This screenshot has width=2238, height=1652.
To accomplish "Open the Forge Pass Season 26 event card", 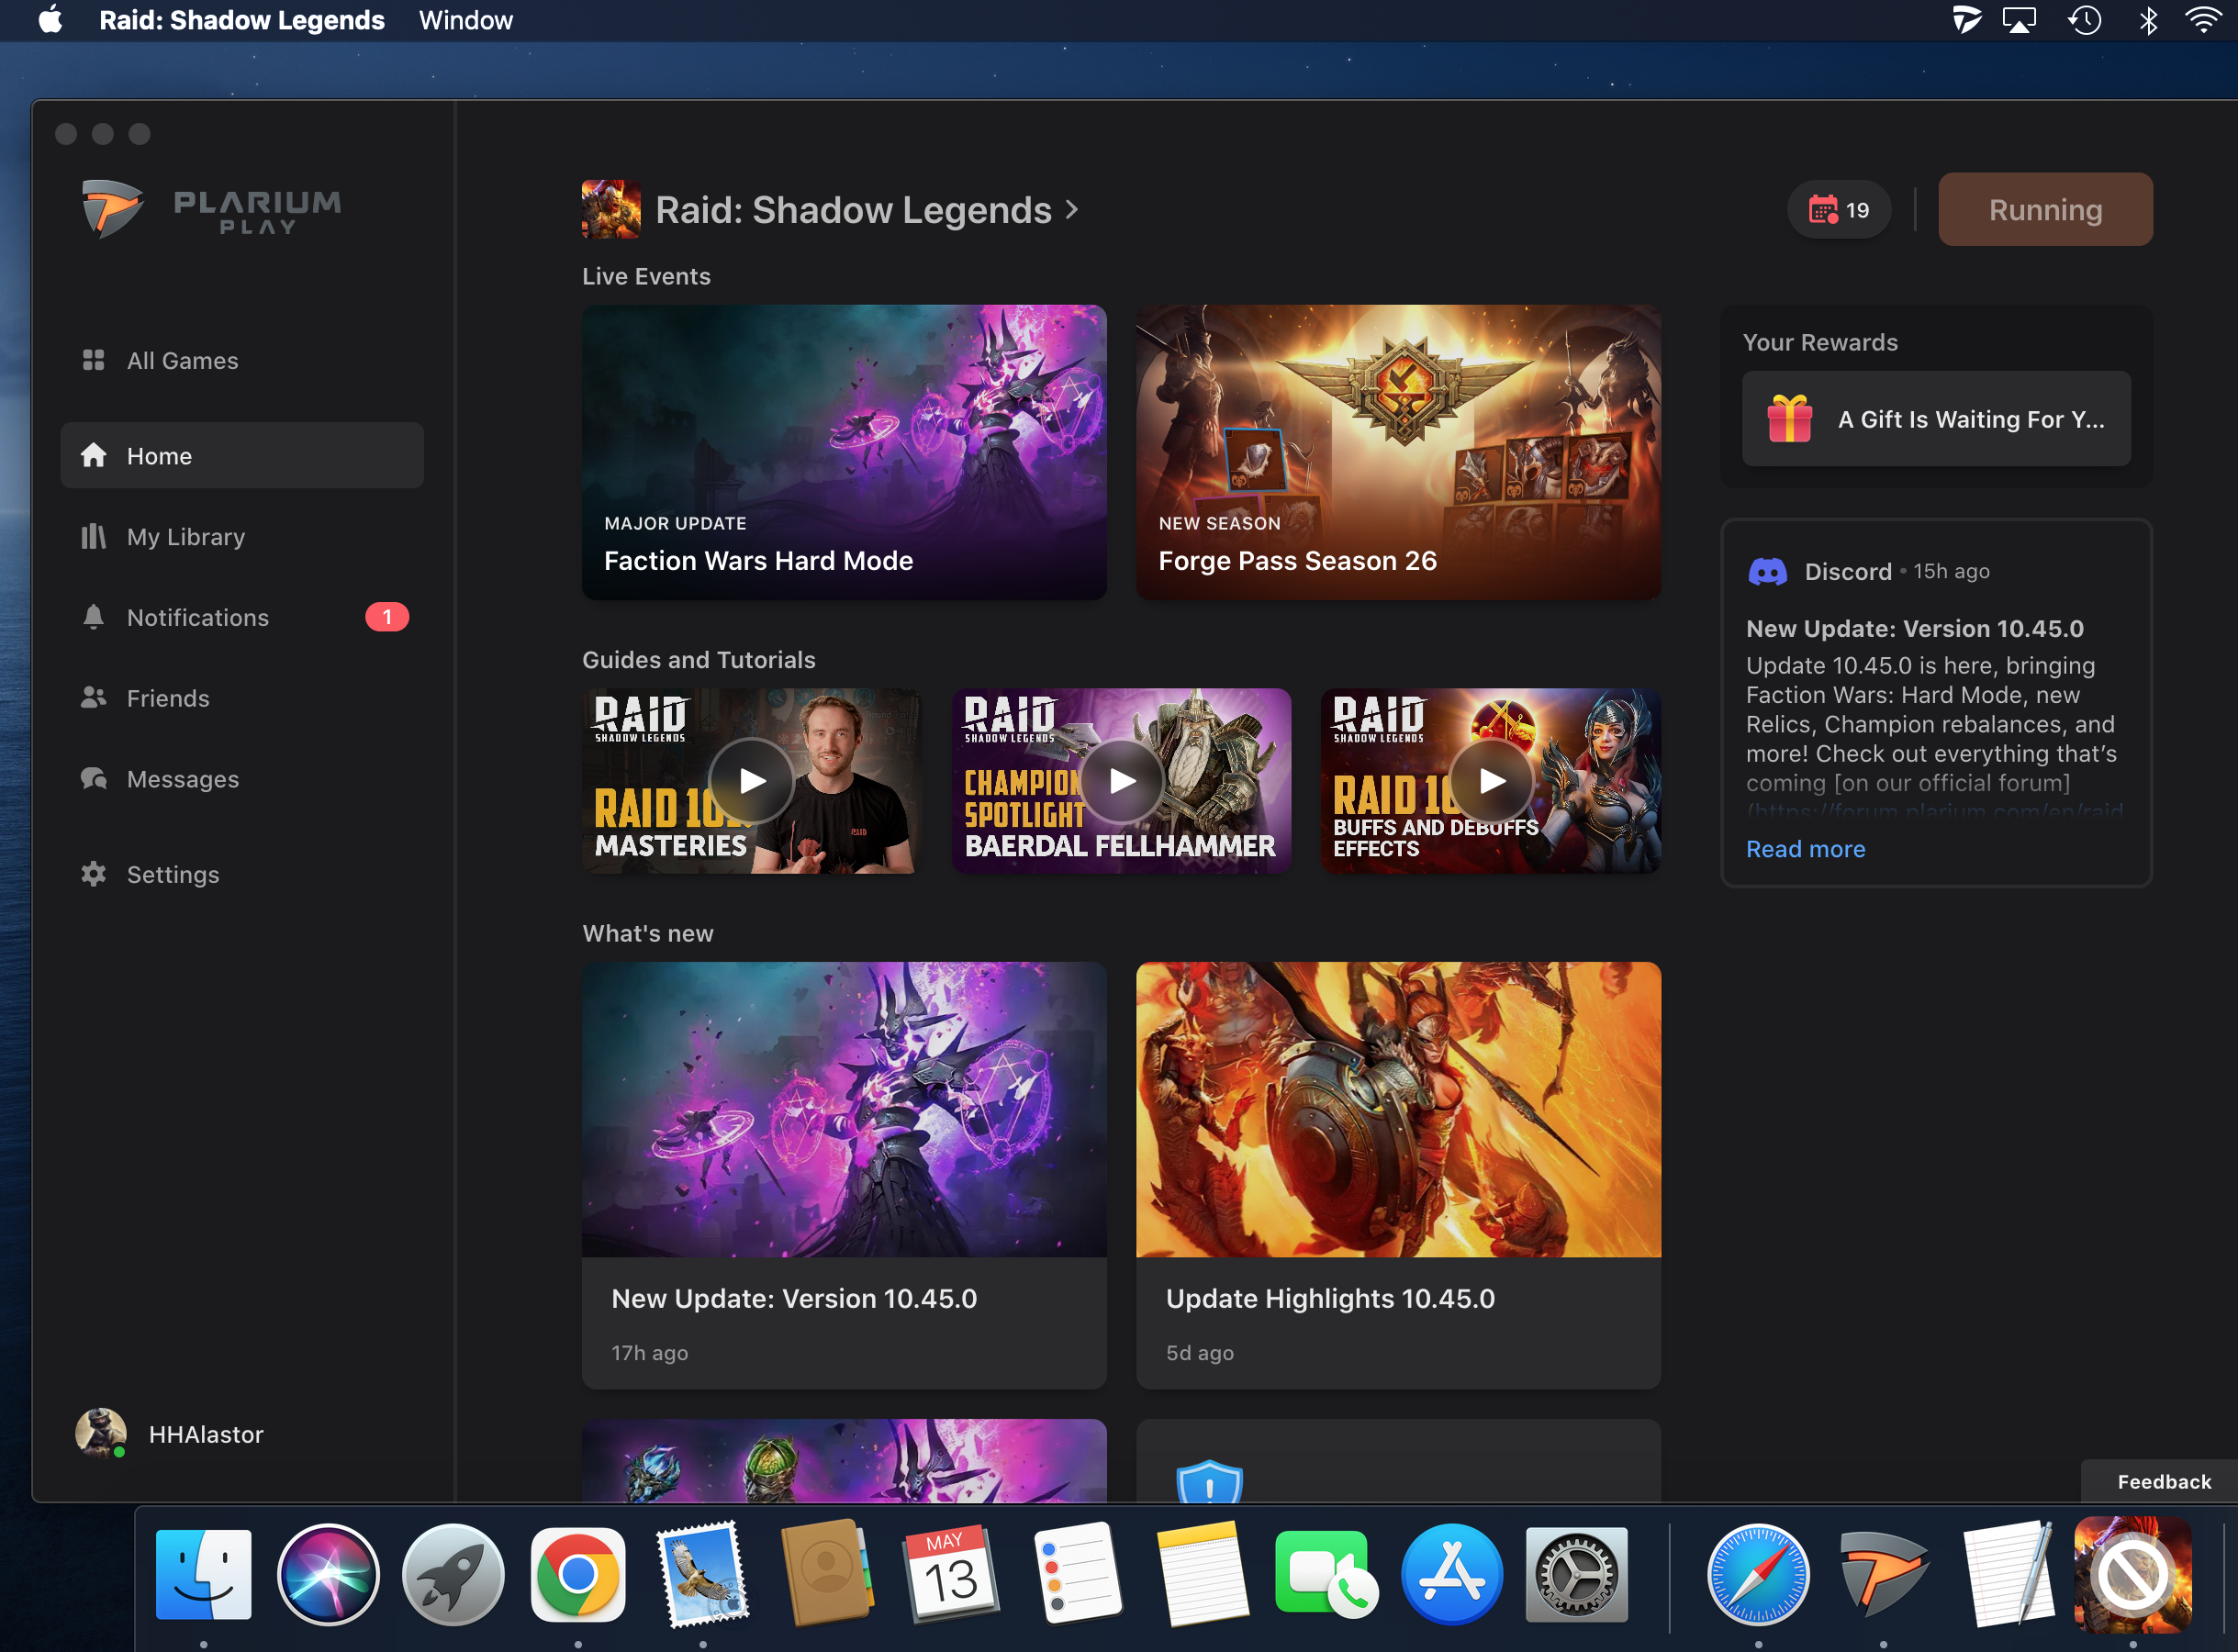I will (1398, 452).
